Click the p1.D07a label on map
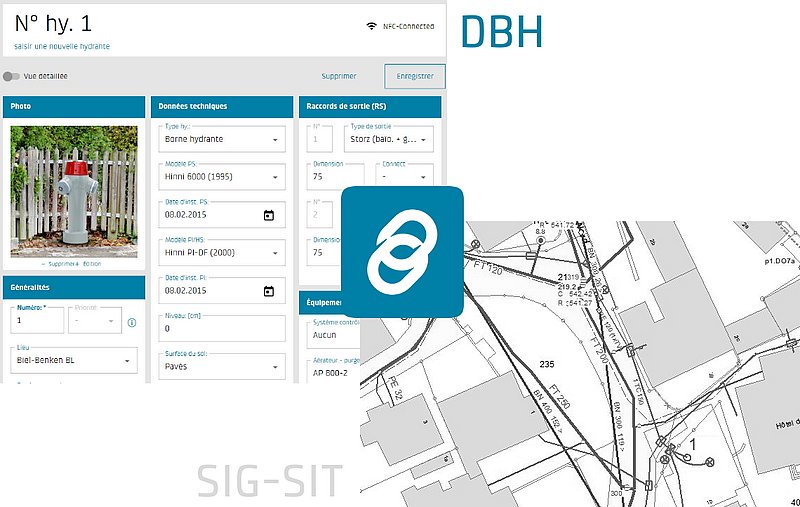800x507 pixels. (780, 261)
